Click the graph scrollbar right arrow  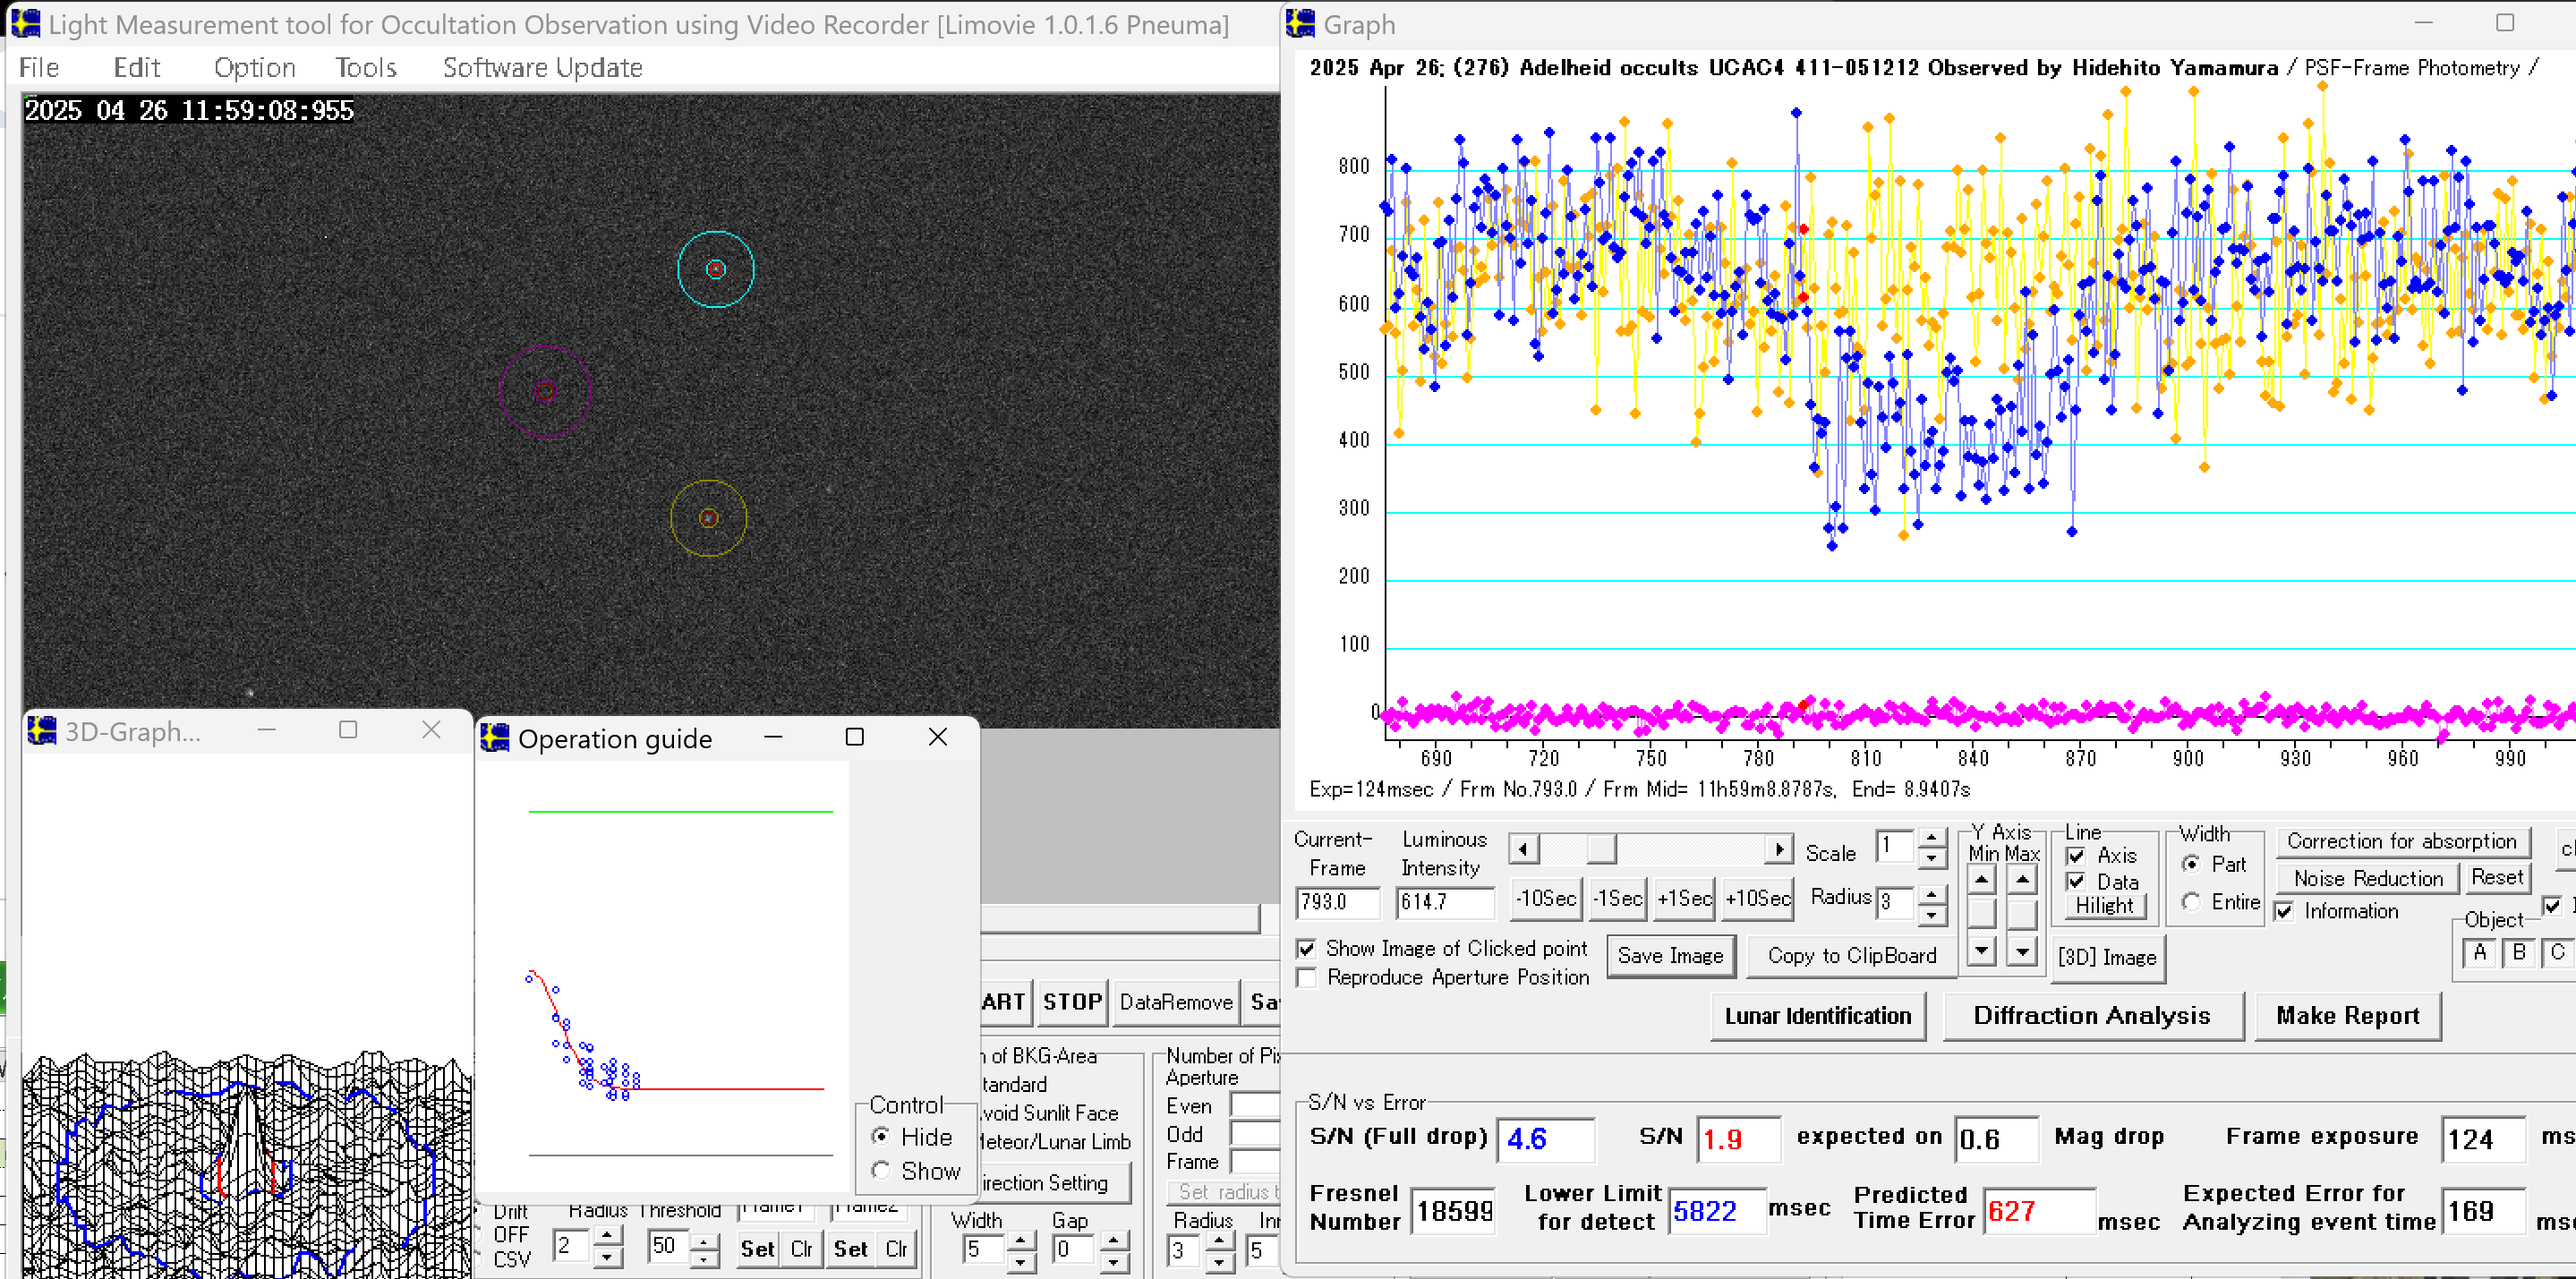1778,850
